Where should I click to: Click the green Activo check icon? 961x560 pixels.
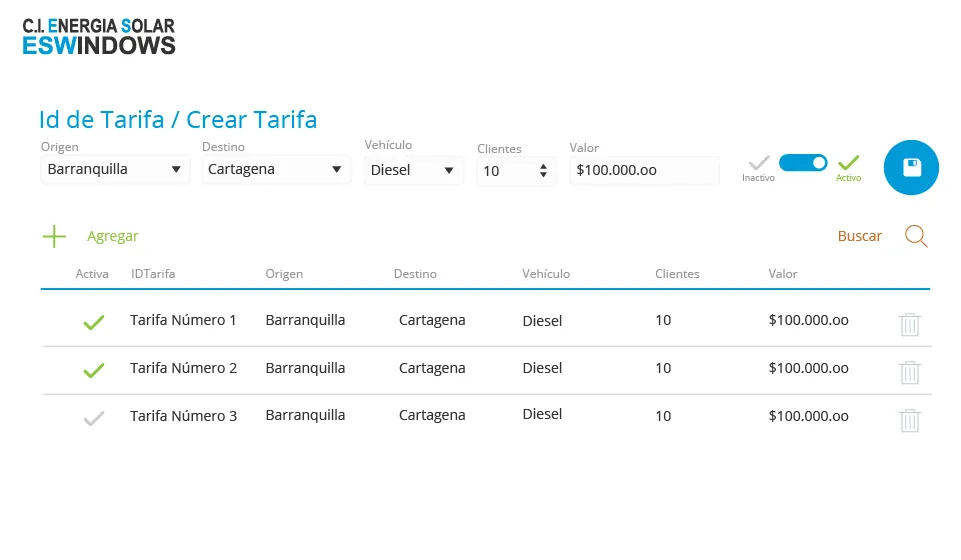pyautogui.click(x=849, y=163)
